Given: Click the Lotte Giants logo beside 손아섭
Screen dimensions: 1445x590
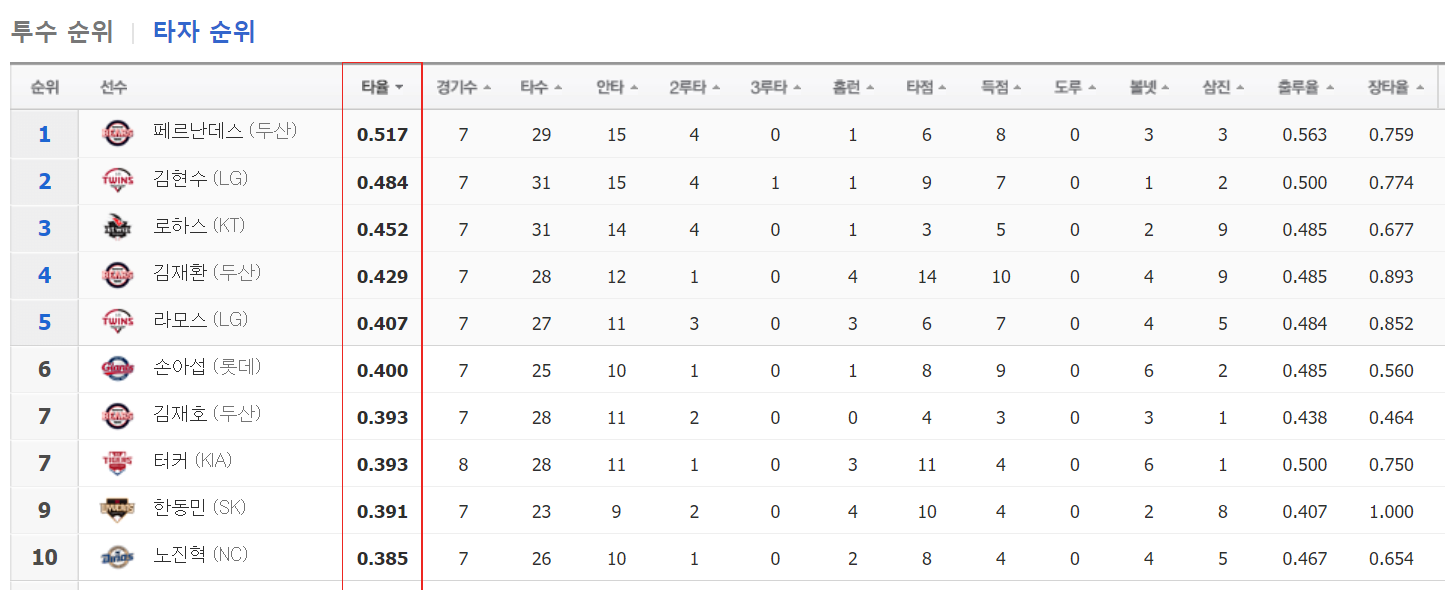Looking at the screenshot, I should [117, 369].
